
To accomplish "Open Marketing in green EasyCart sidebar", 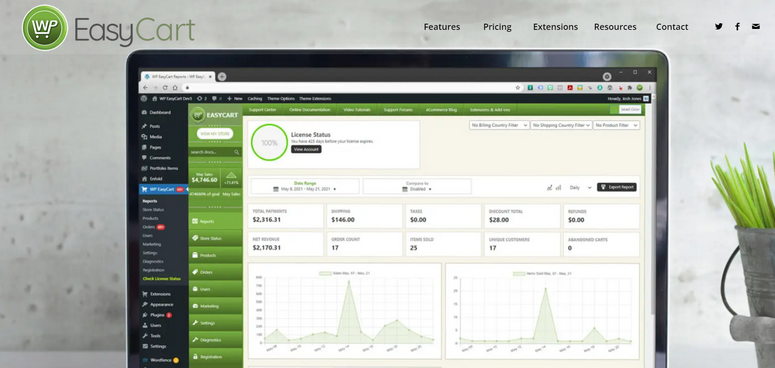I will [x=215, y=306].
